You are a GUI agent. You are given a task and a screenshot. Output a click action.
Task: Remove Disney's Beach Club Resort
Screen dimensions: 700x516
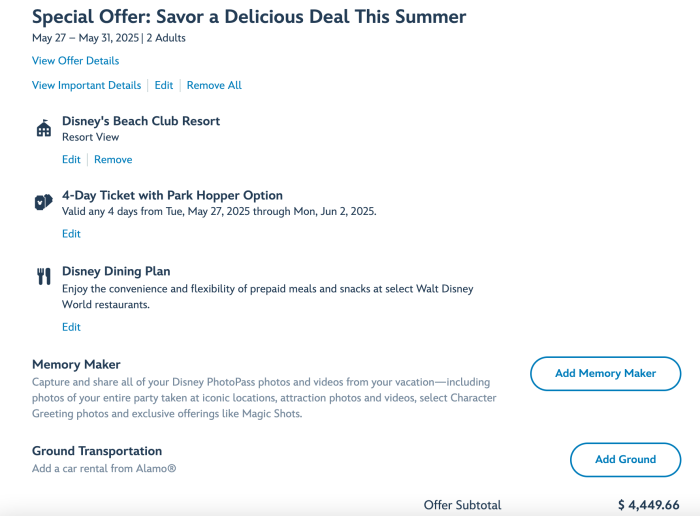[x=113, y=160]
